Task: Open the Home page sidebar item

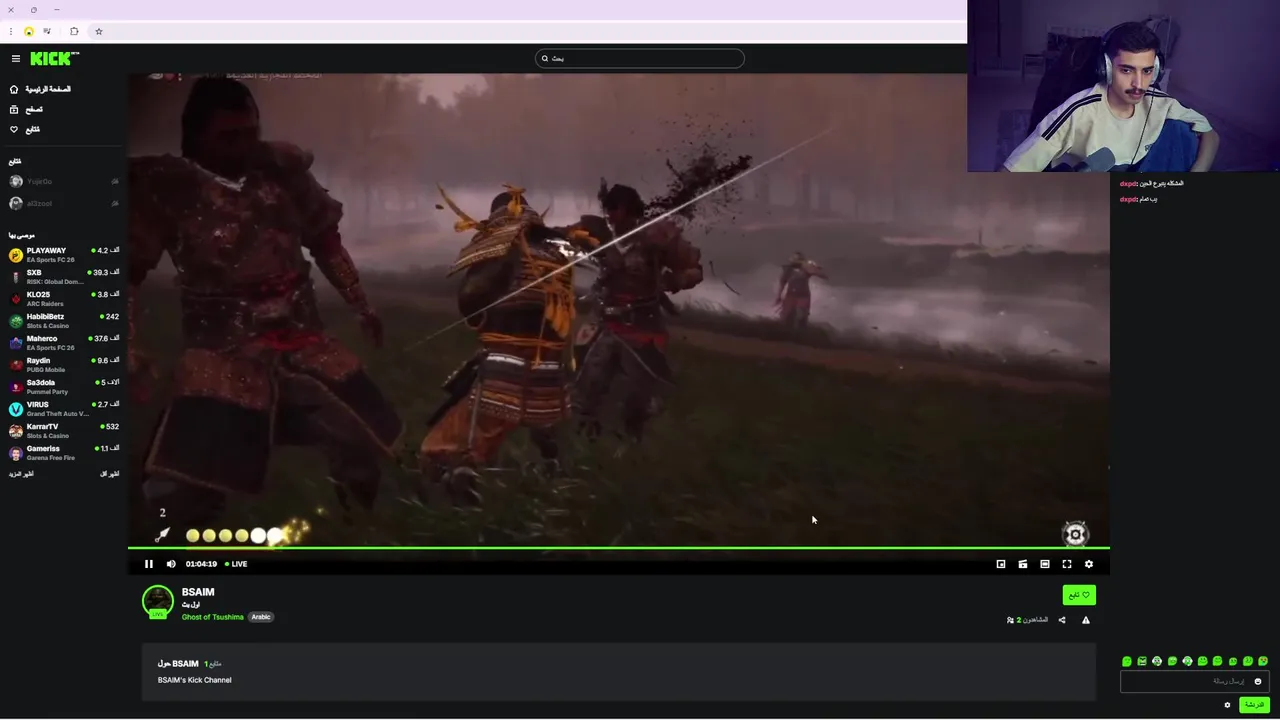Action: 40,89
